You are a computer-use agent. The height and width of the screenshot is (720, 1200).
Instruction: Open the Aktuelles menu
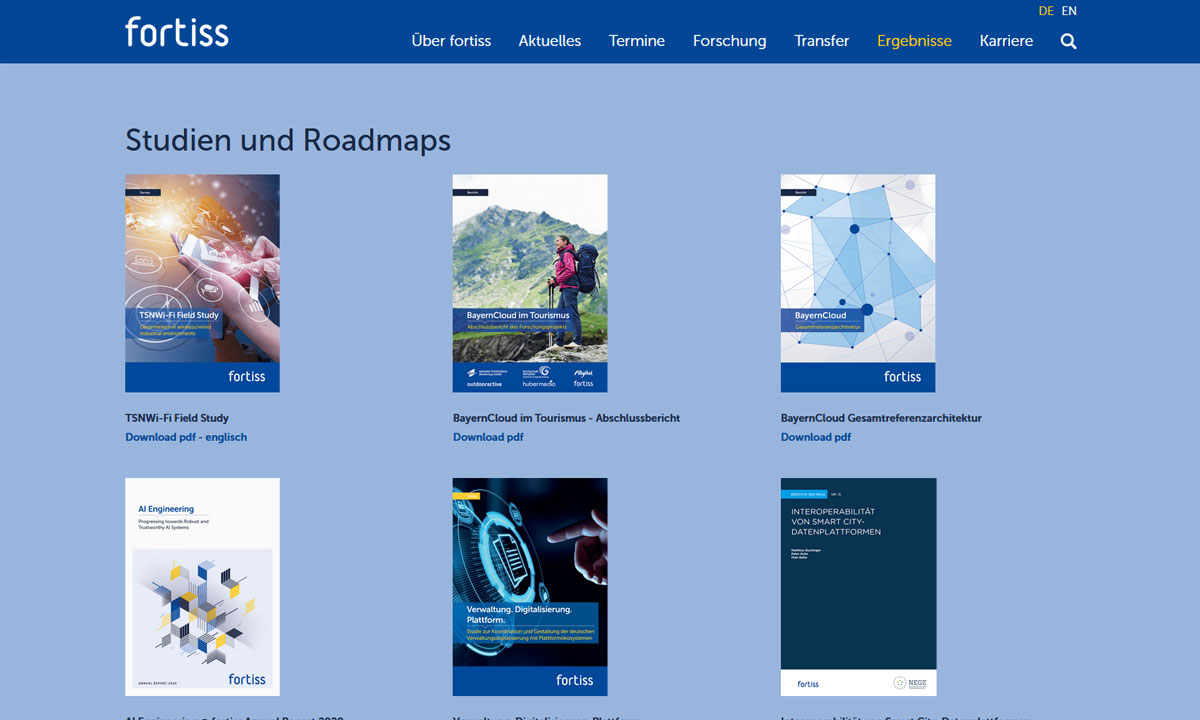(x=550, y=41)
